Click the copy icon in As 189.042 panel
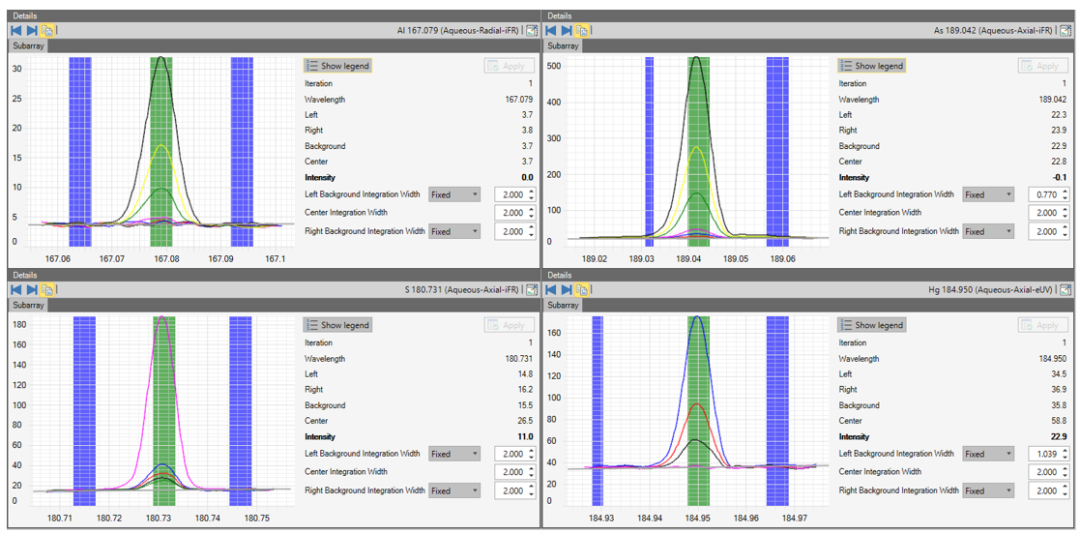The height and width of the screenshot is (534, 1080). 581,31
